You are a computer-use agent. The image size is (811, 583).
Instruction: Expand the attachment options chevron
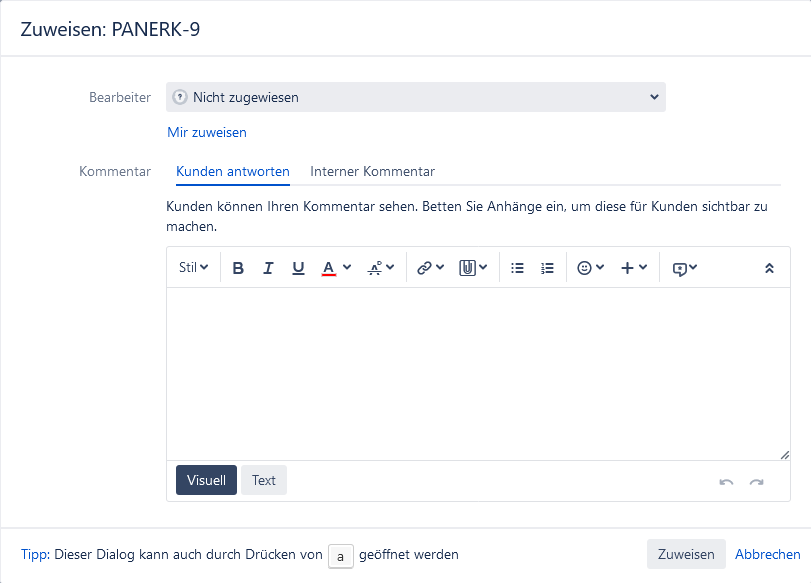coord(483,267)
